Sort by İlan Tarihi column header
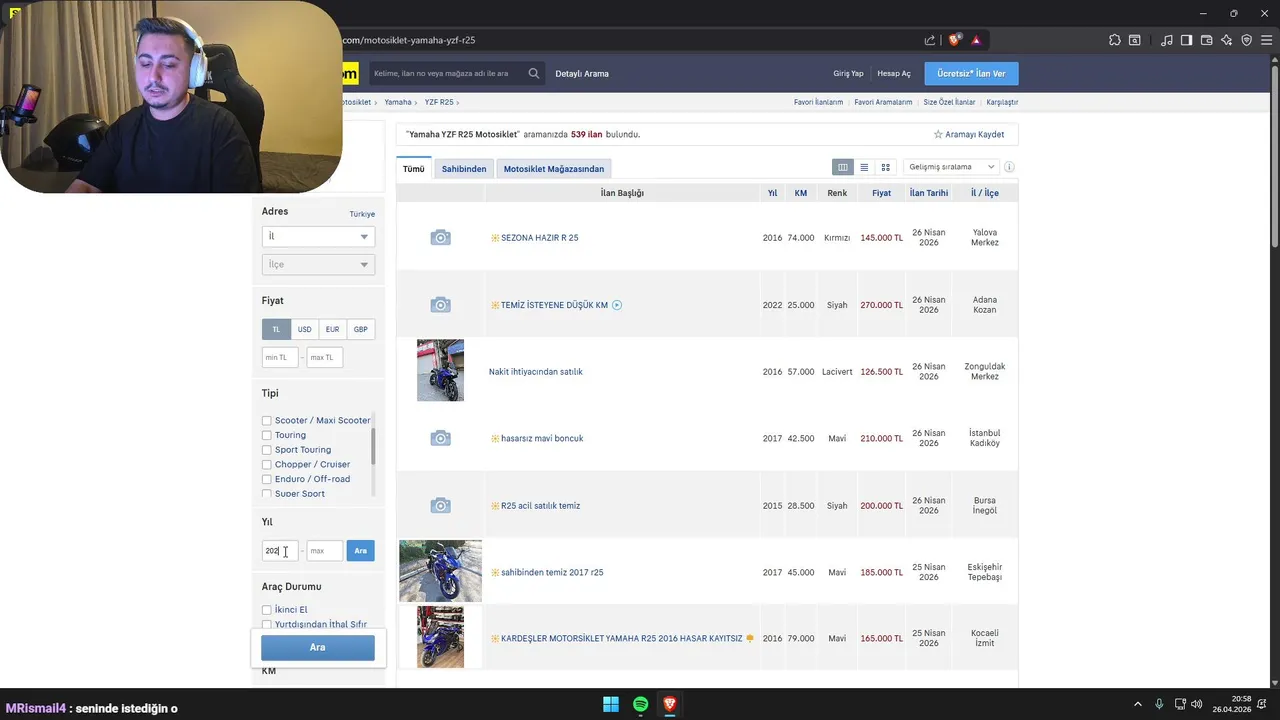Screen dimensions: 1280x720 [929, 193]
